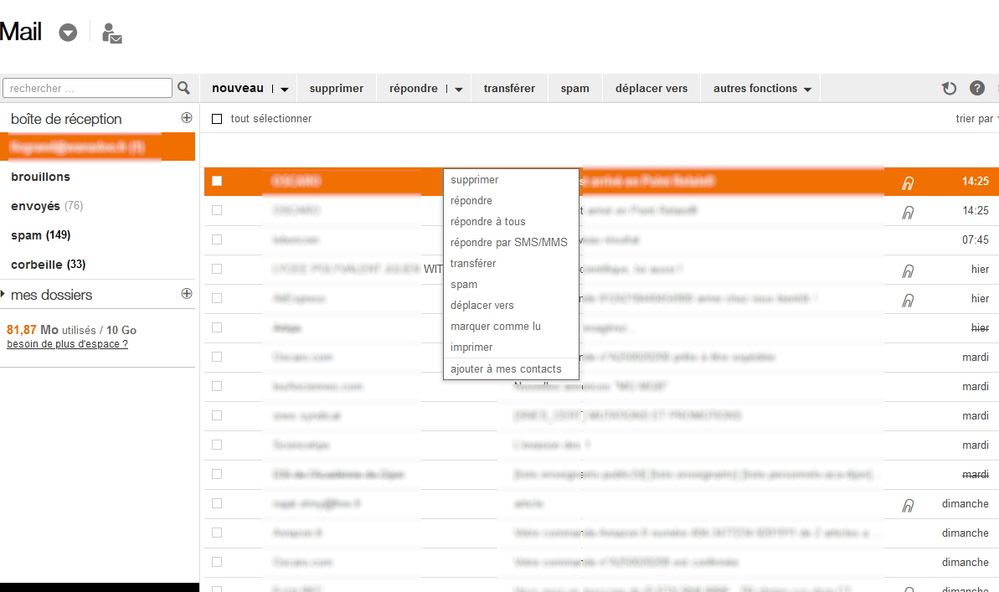The height and width of the screenshot is (592, 999).
Task: Click supprimer in the toolbar
Action: (x=336, y=89)
